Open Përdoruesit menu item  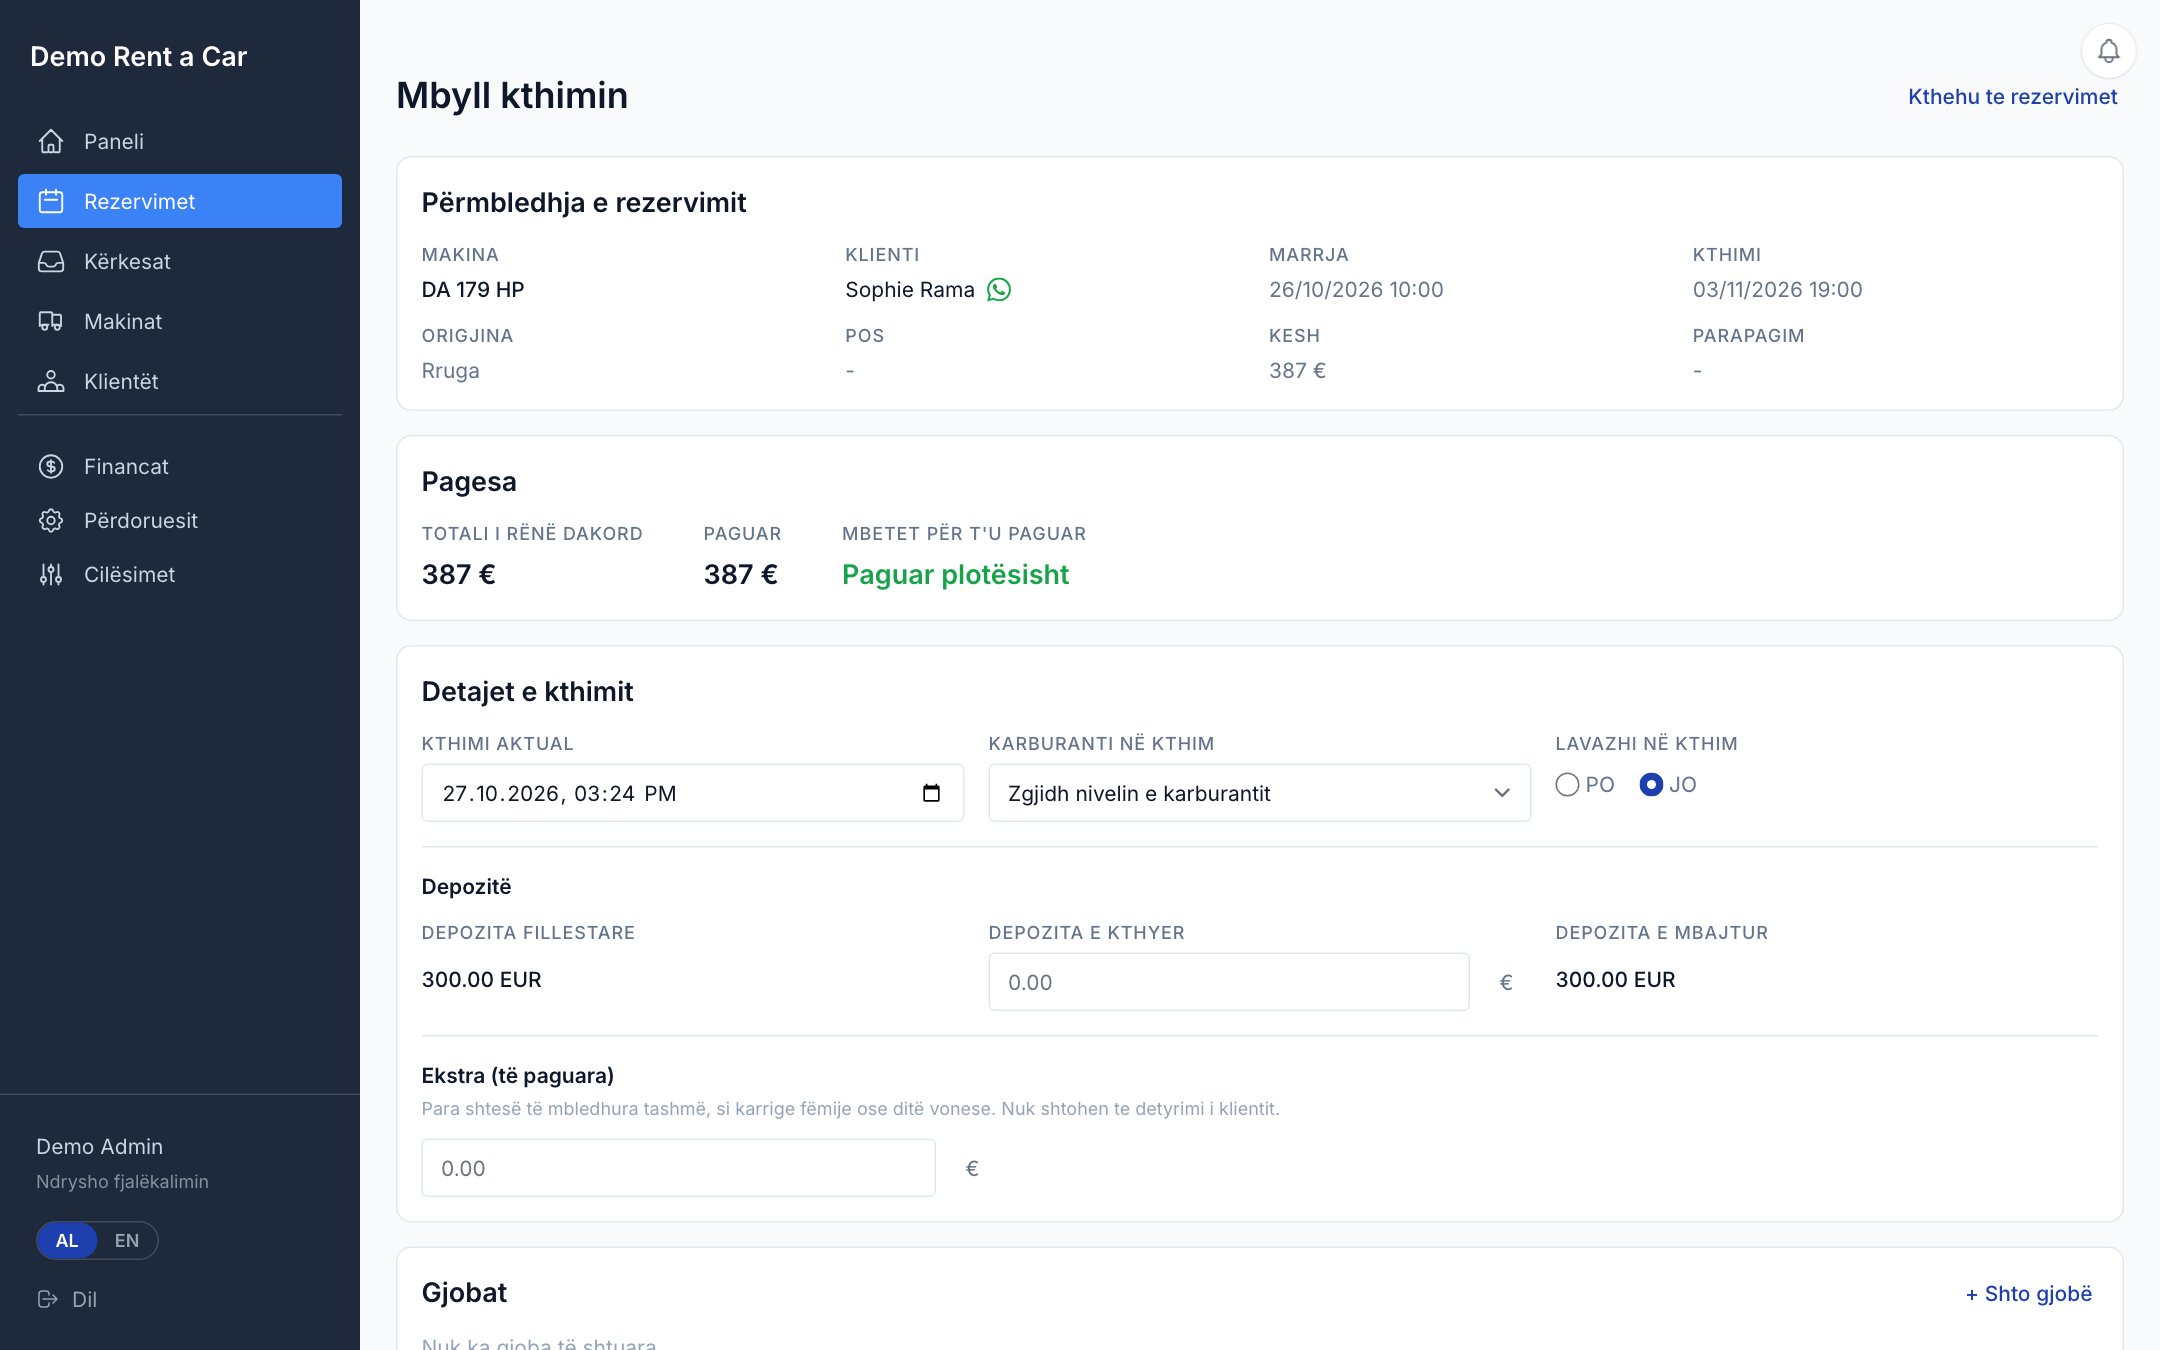pyautogui.click(x=180, y=520)
